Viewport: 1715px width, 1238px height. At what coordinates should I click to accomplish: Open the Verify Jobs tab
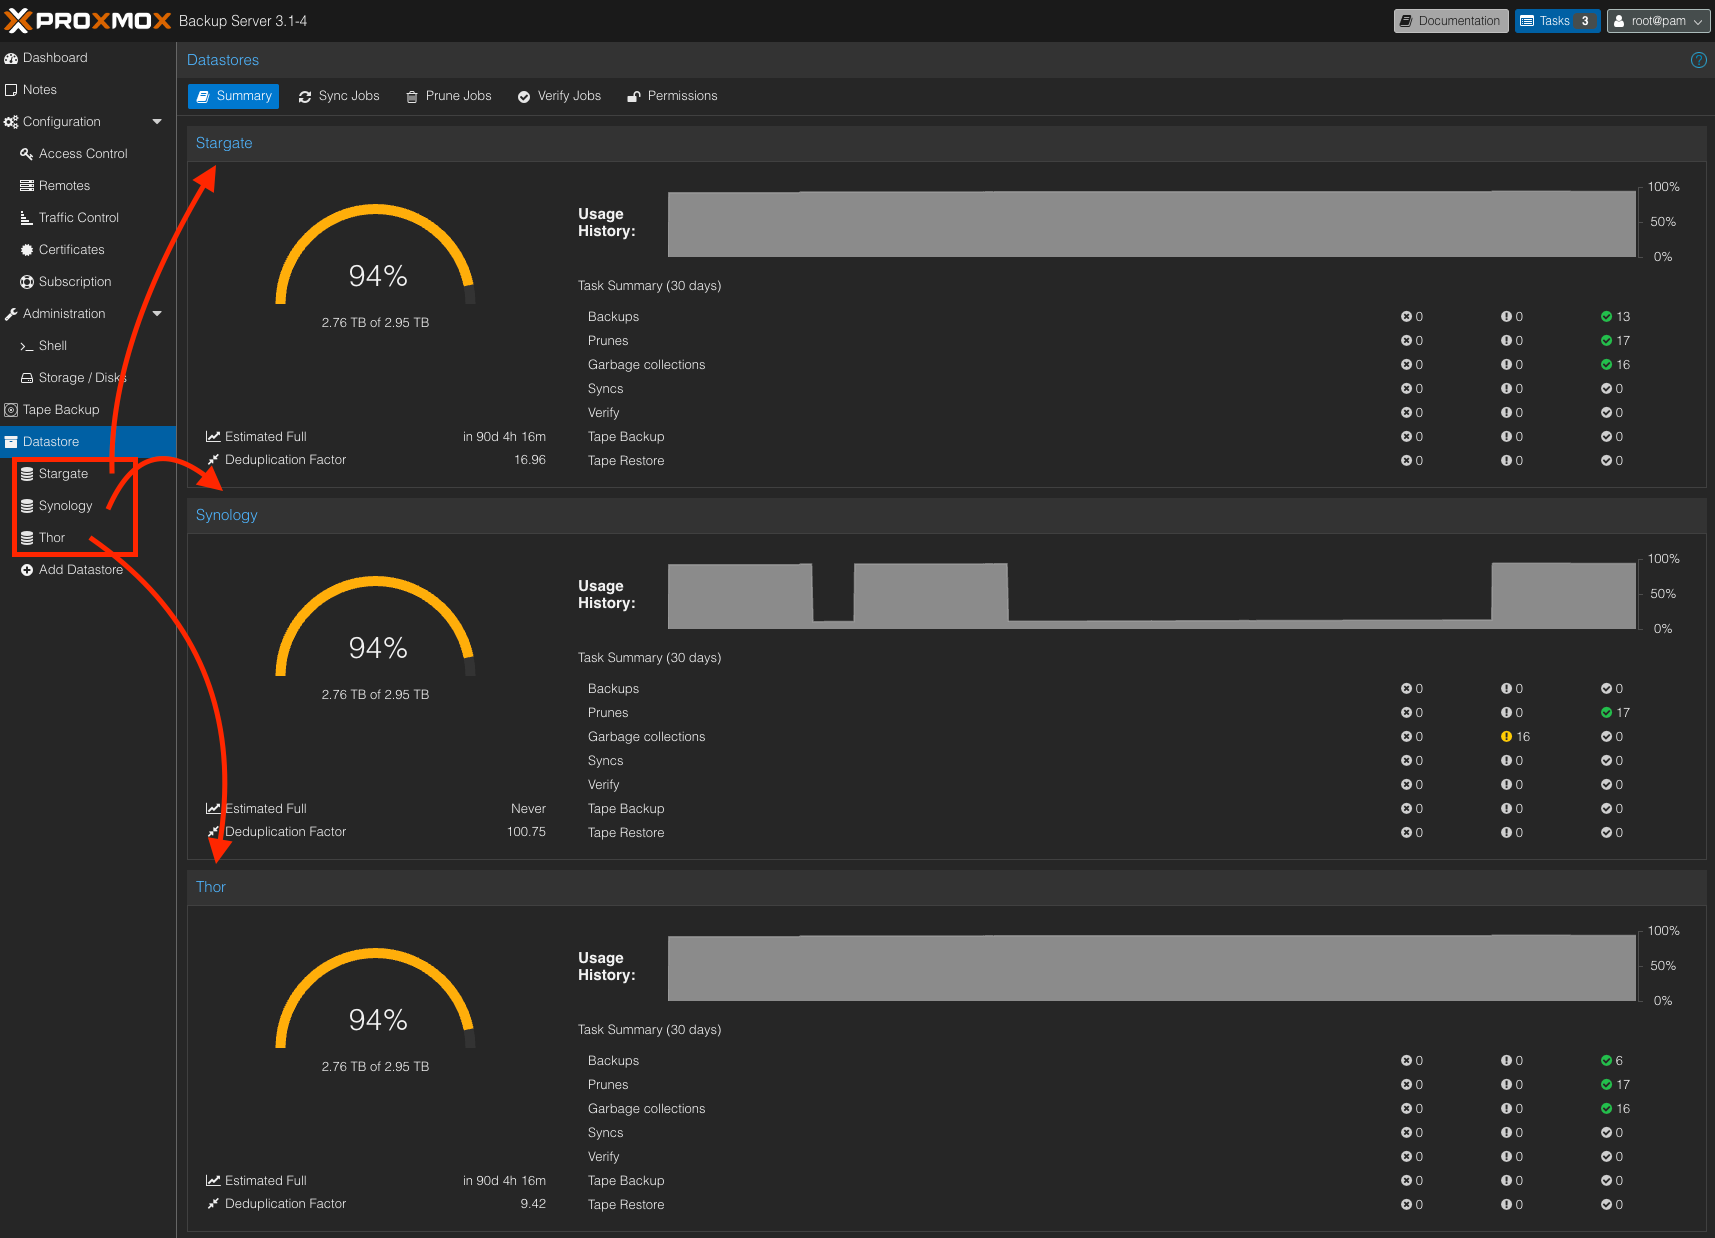click(559, 96)
